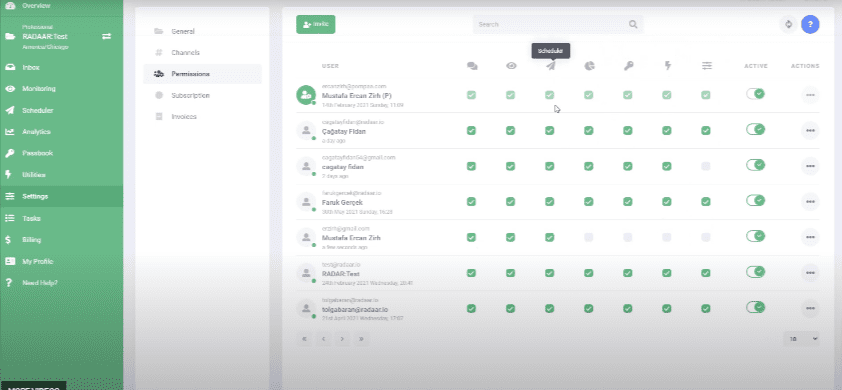Click the Utilities lightning bolt column icon
This screenshot has height=390, width=842.
[668, 66]
